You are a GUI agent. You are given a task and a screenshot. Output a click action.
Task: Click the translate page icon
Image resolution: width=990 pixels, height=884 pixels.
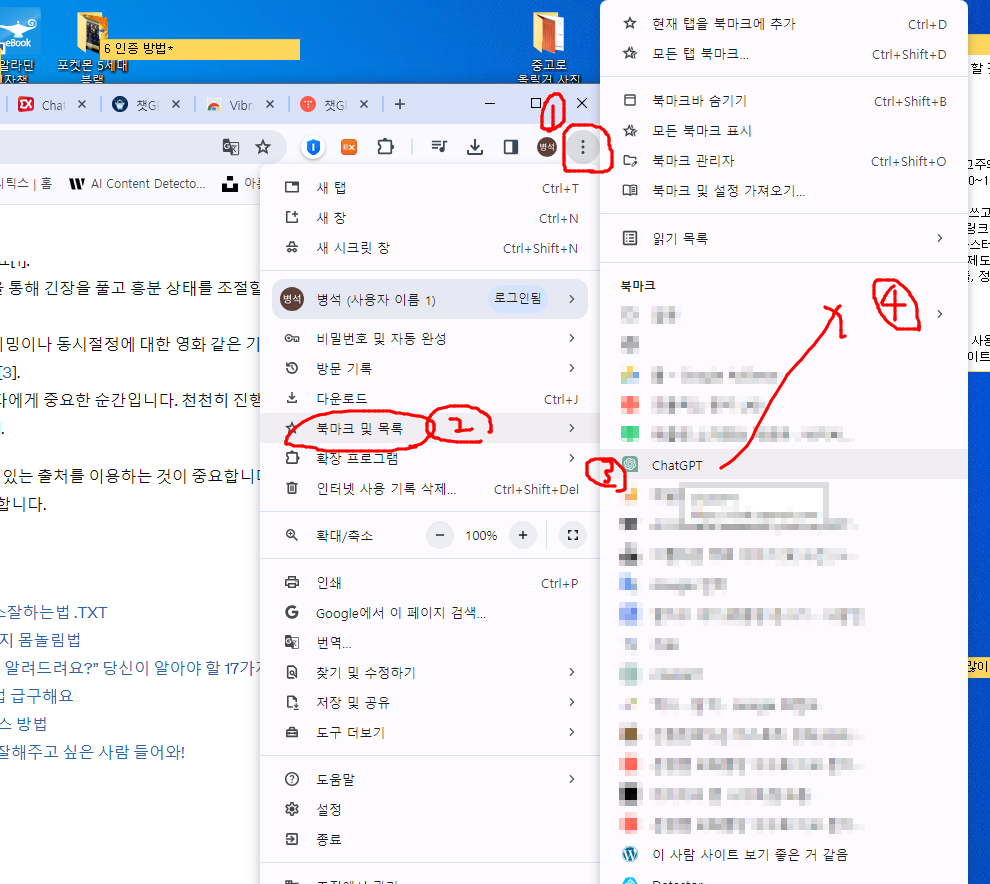(231, 148)
